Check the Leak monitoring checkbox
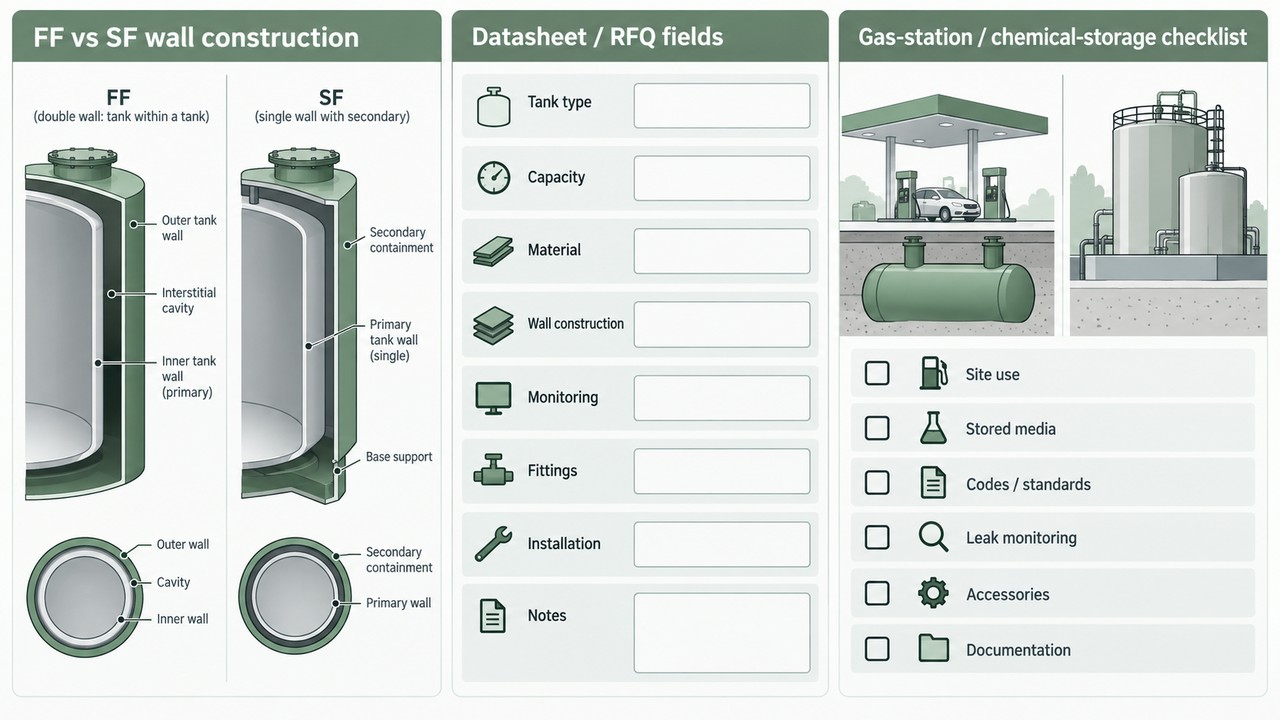Screen dimensions: 1280x720 coord(877,538)
